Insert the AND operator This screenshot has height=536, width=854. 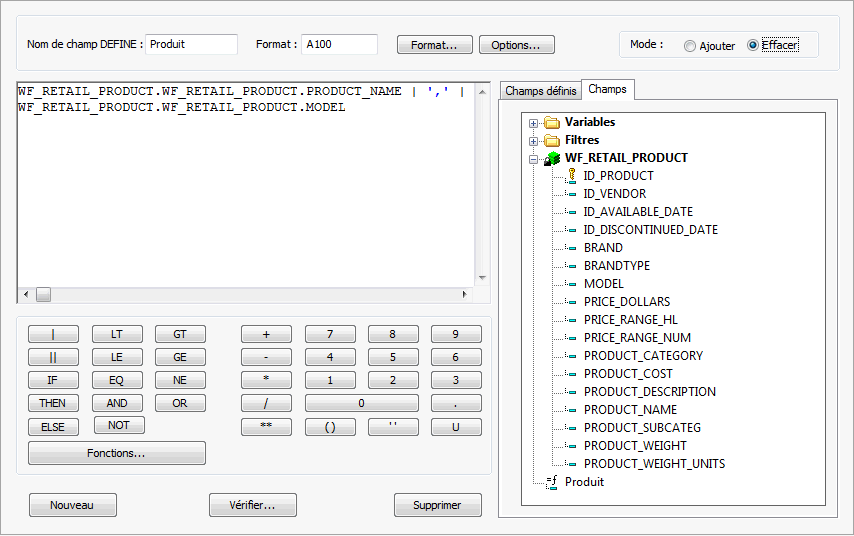tap(117, 404)
